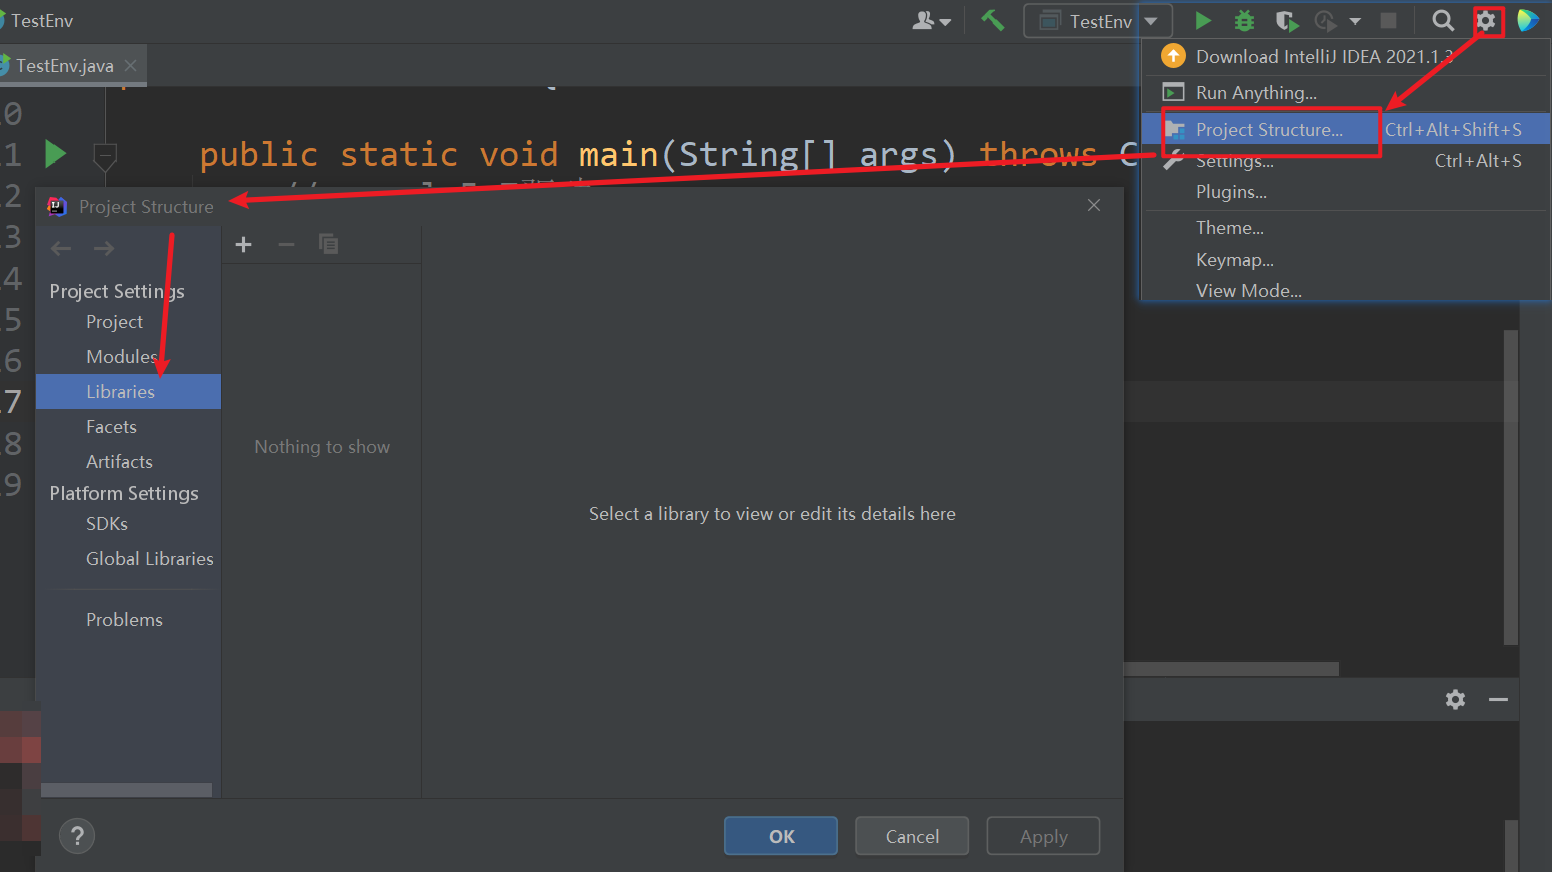Click the copy library icon
Image resolution: width=1552 pixels, height=872 pixels.
click(328, 244)
